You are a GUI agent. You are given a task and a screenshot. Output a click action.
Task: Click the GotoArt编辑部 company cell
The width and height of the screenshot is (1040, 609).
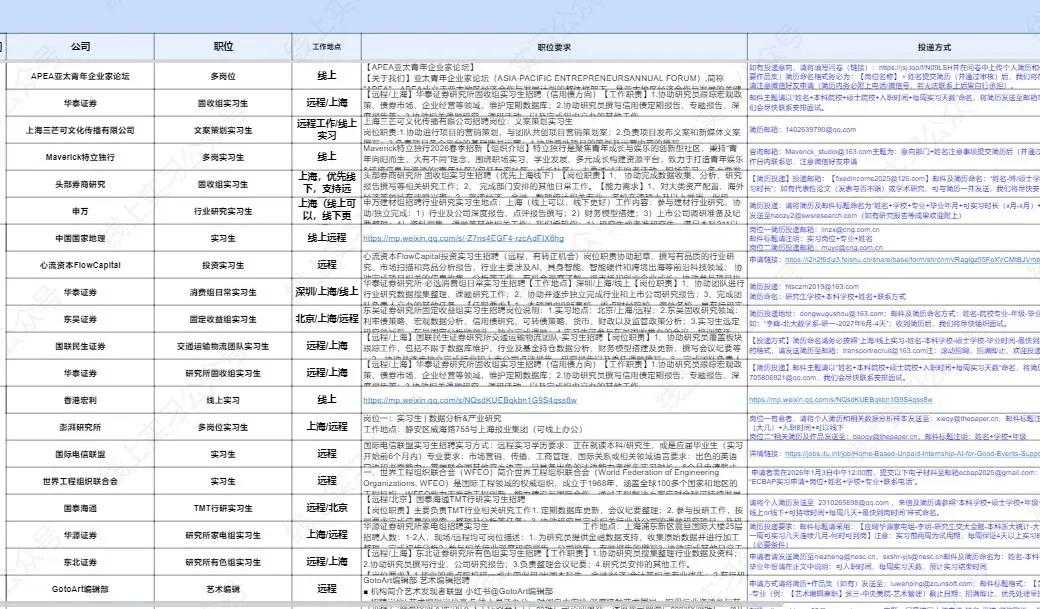(80, 589)
